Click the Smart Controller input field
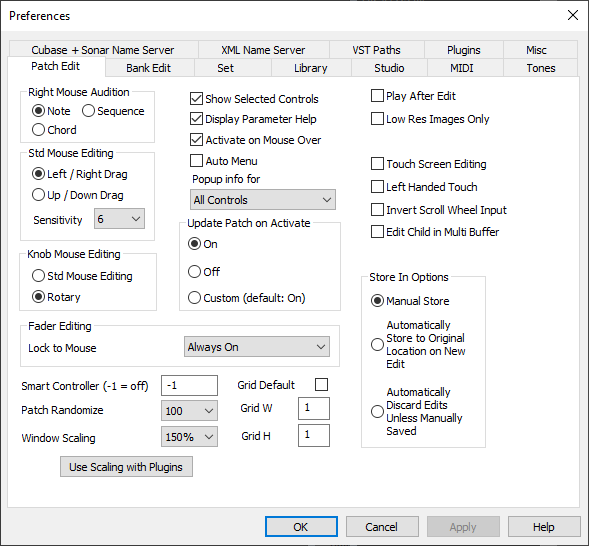This screenshot has height=546, width=589. pos(189,385)
